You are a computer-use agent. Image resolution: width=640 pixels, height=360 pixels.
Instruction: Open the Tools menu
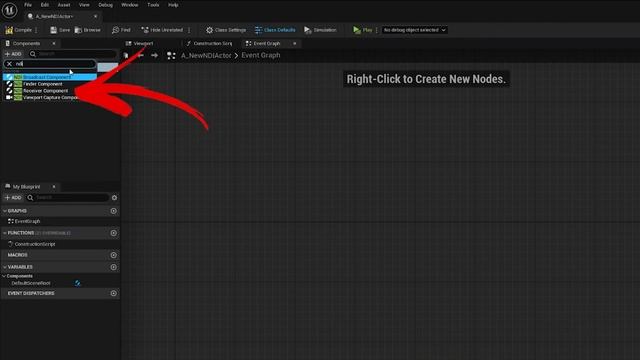coord(153,5)
